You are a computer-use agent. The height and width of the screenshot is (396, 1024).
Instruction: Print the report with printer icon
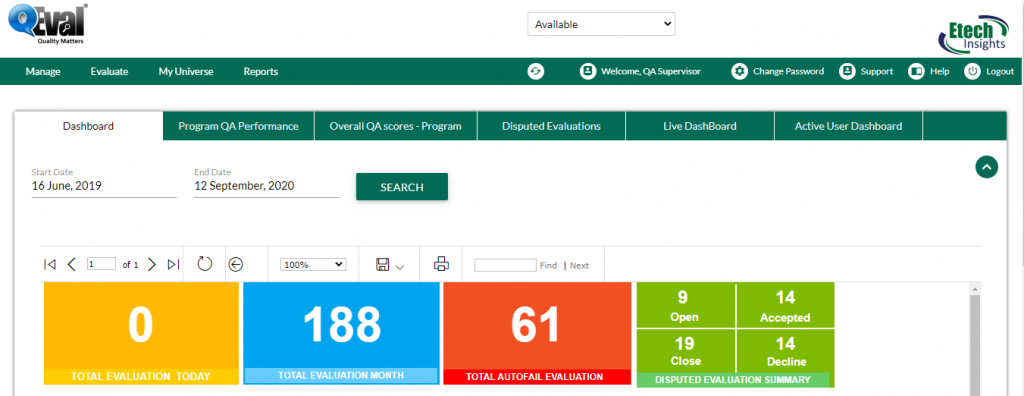(x=441, y=264)
